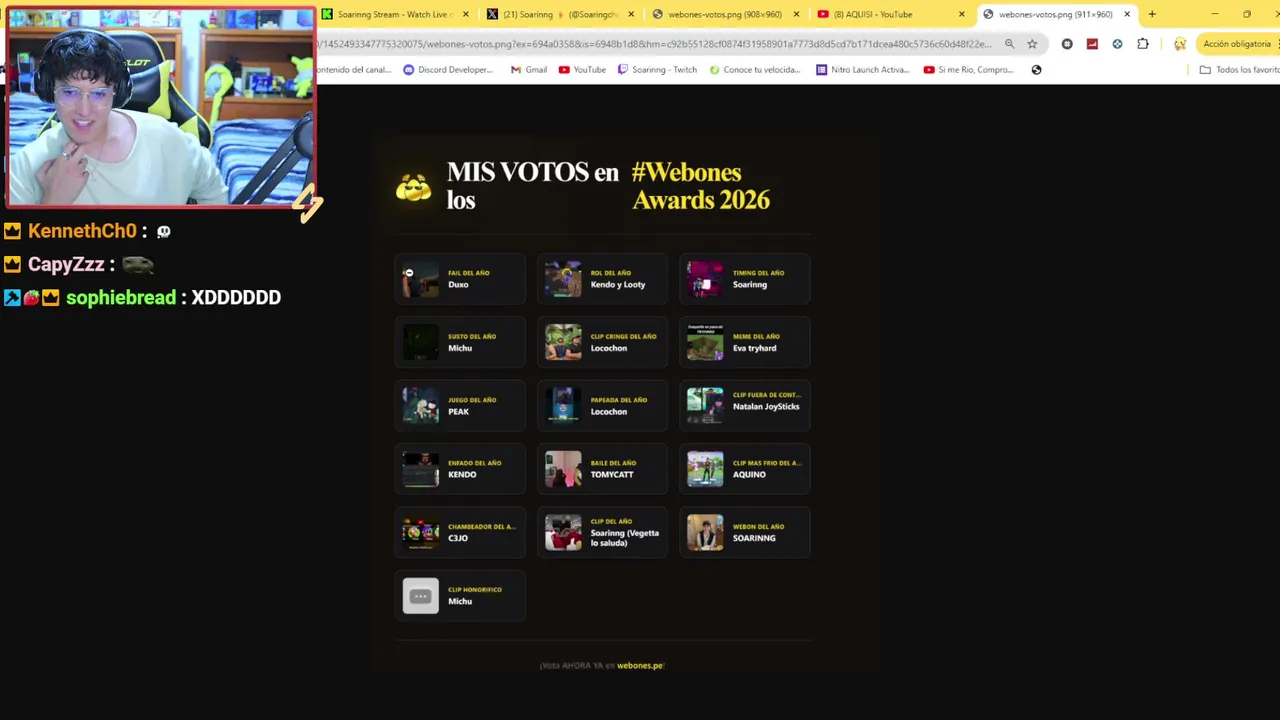Screen dimensions: 1280x720
Task: Click the PEAK game title text
Action: point(458,412)
